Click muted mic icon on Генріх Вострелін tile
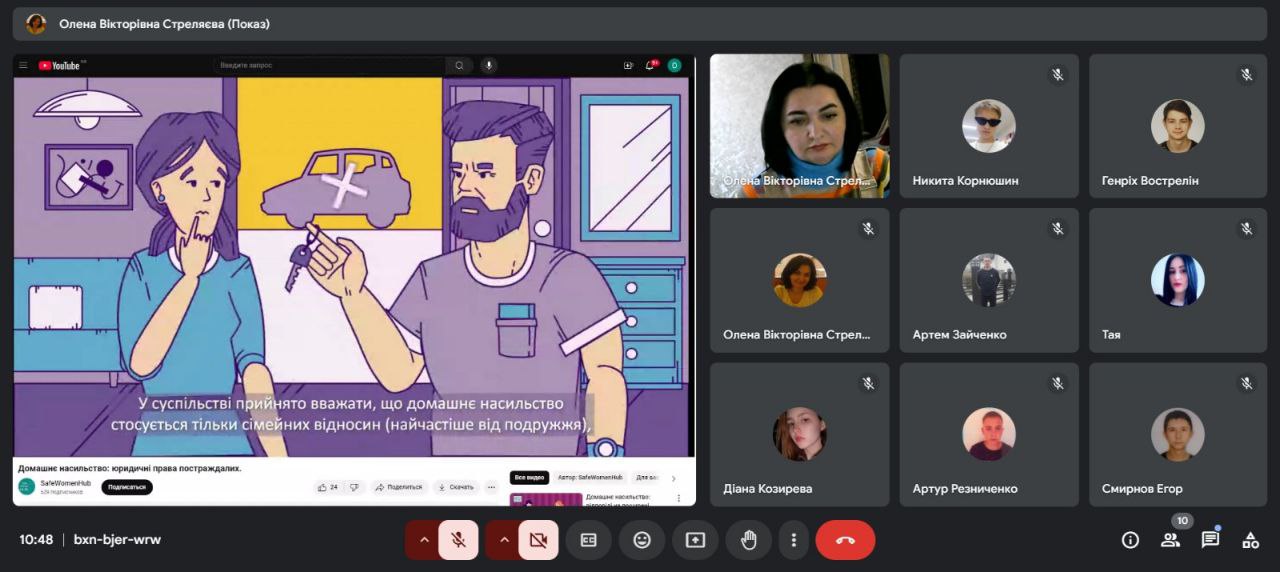 pyautogui.click(x=1247, y=75)
